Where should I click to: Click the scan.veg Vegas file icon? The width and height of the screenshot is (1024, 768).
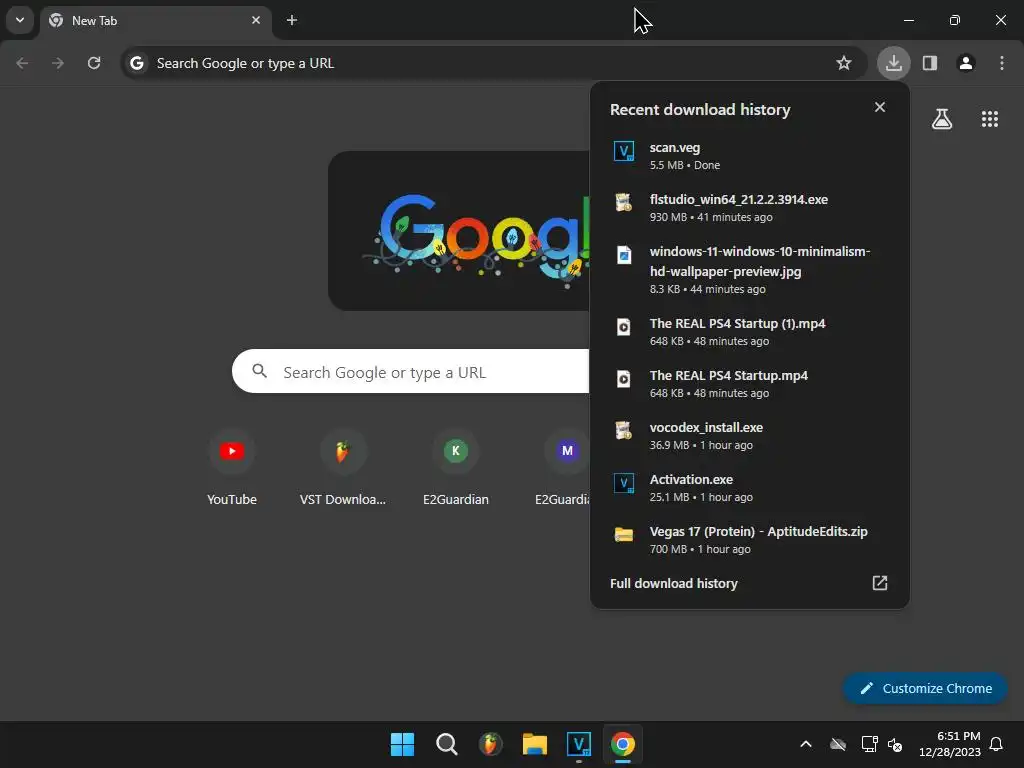(624, 152)
